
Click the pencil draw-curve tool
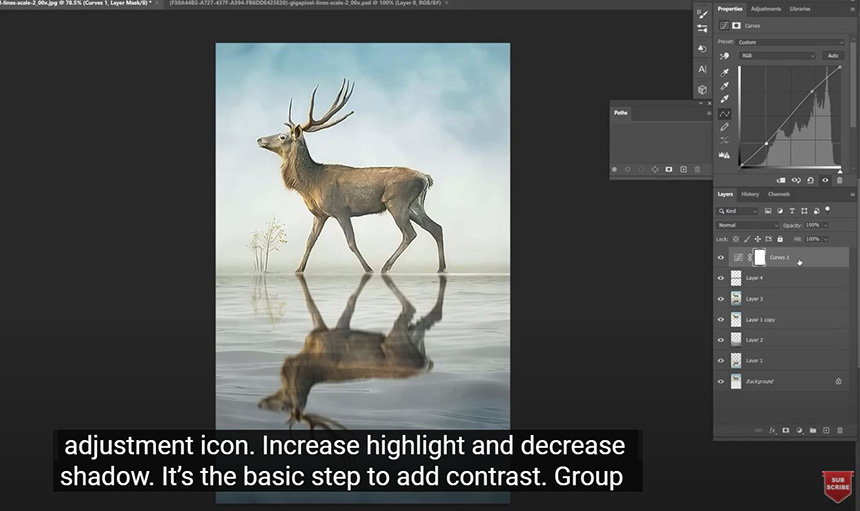[724, 127]
